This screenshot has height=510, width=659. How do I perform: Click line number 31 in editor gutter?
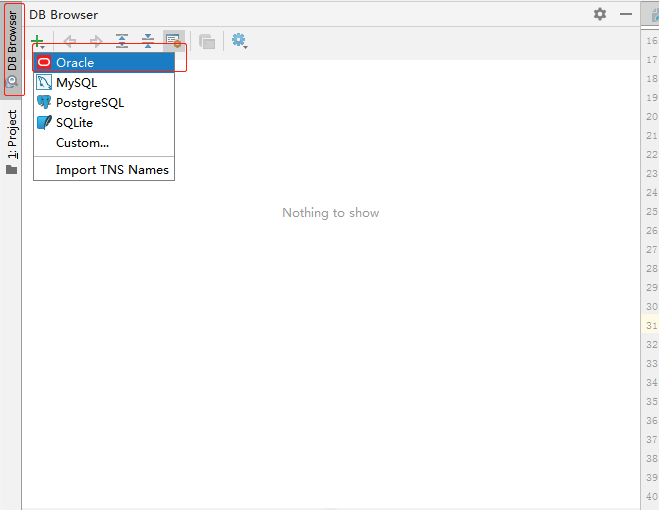pyautogui.click(x=651, y=325)
